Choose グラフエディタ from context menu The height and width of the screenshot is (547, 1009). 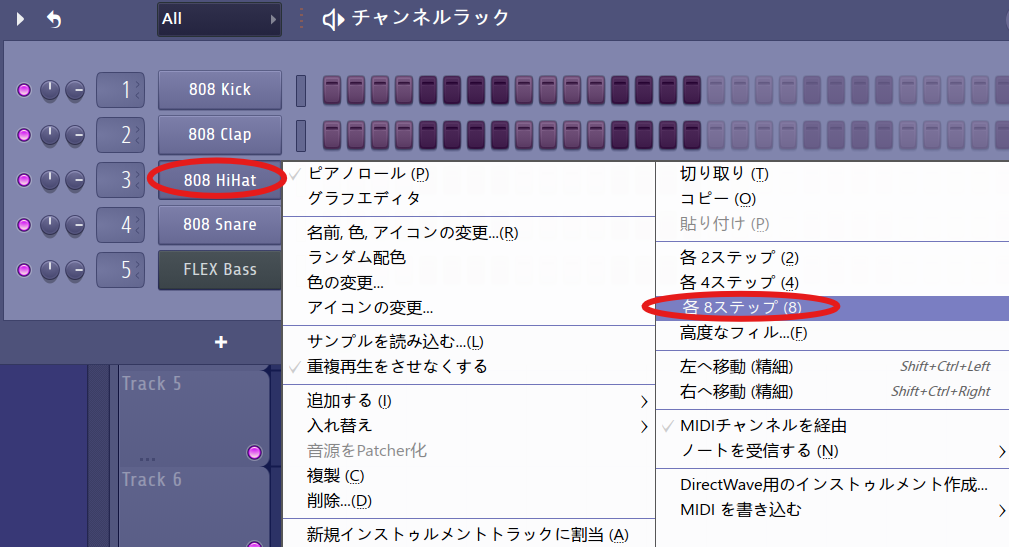(x=364, y=198)
